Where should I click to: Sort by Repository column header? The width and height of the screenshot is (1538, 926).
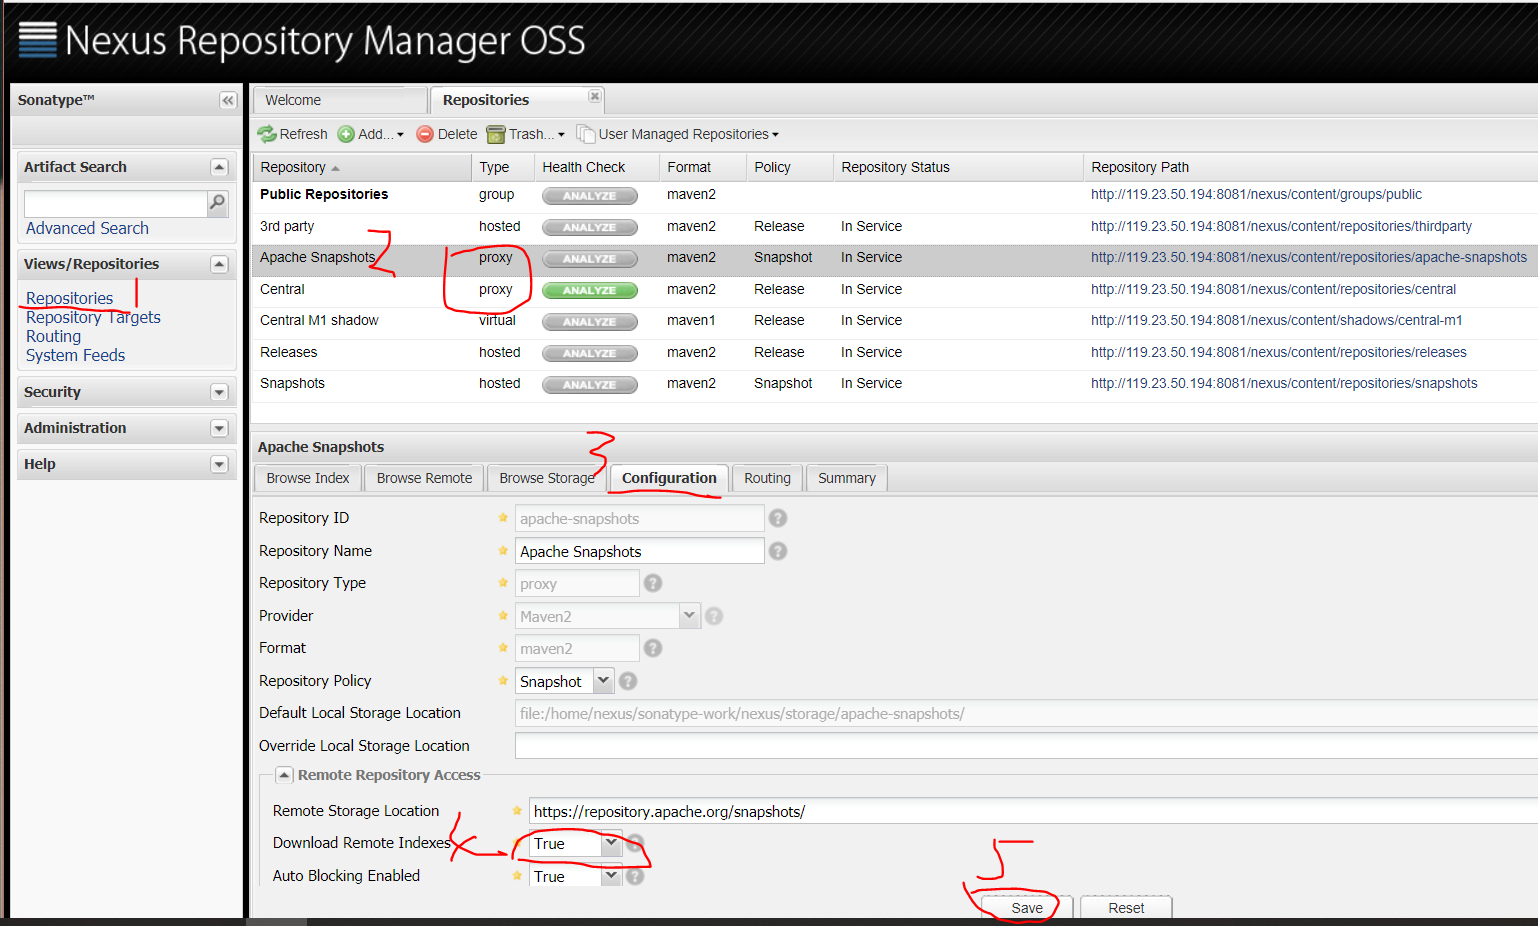point(361,167)
